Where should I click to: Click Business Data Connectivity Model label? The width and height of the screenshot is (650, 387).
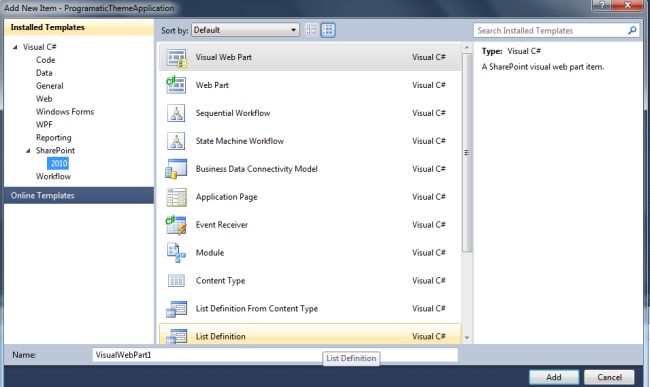coord(257,169)
